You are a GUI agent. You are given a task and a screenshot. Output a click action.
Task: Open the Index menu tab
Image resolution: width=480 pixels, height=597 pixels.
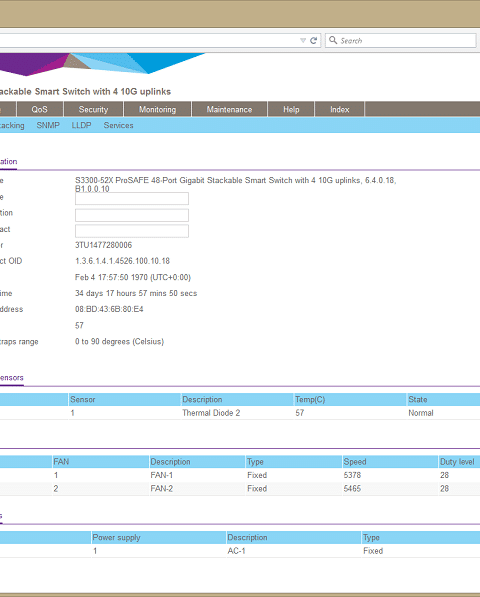pos(340,110)
